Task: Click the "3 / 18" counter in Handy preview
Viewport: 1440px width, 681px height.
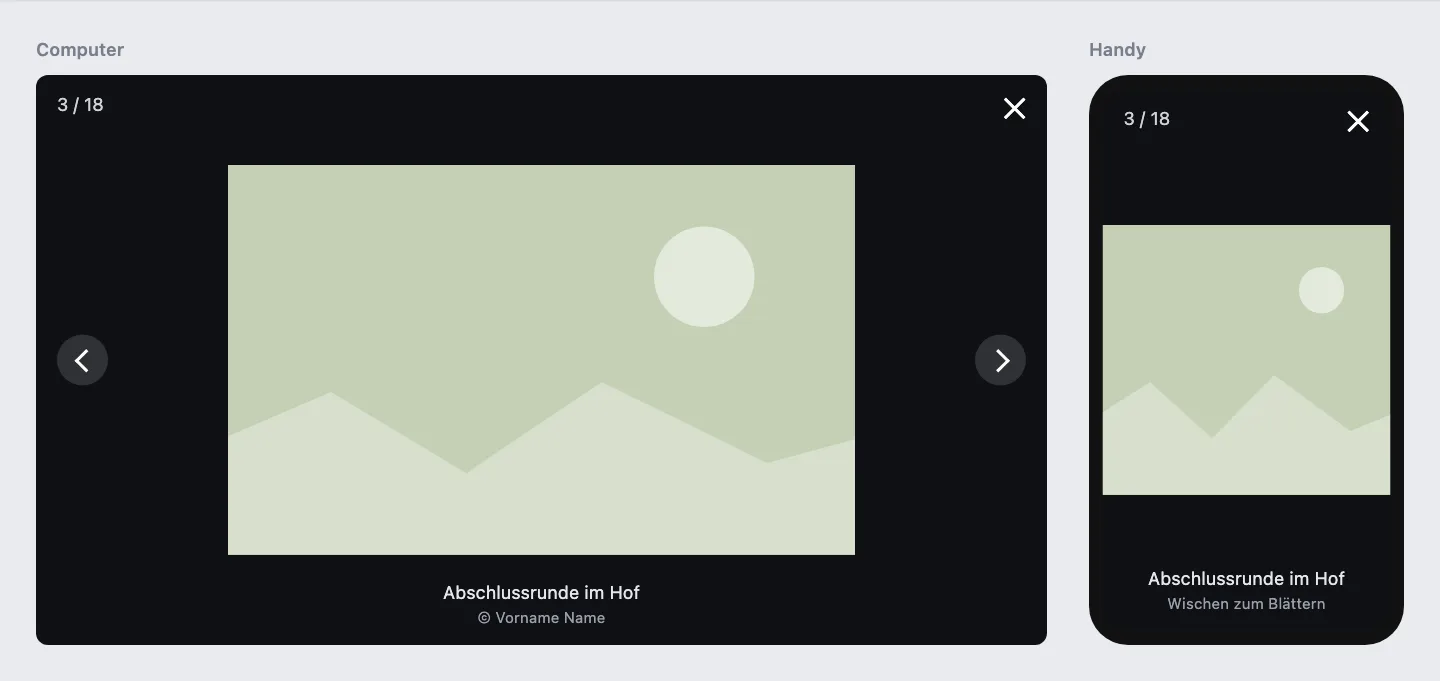Action: 1147,119
